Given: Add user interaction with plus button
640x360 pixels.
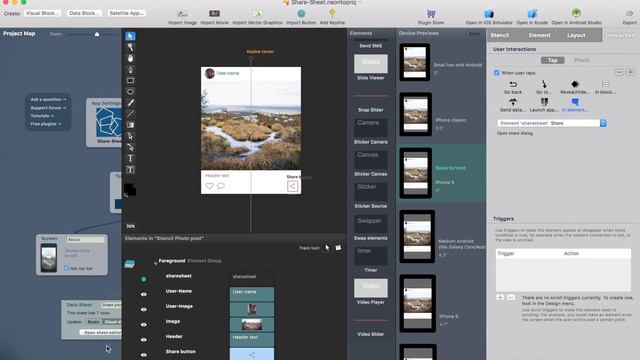Looking at the screenshot, I should pyautogui.click(x=631, y=72).
